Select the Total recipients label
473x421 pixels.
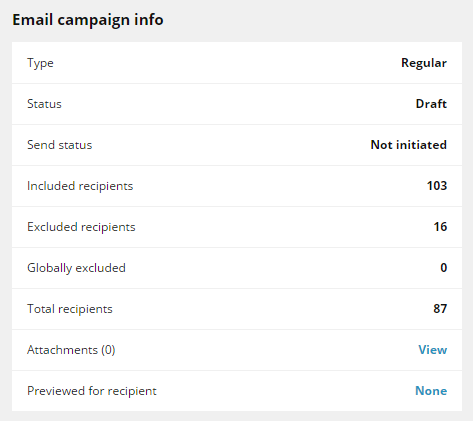70,309
